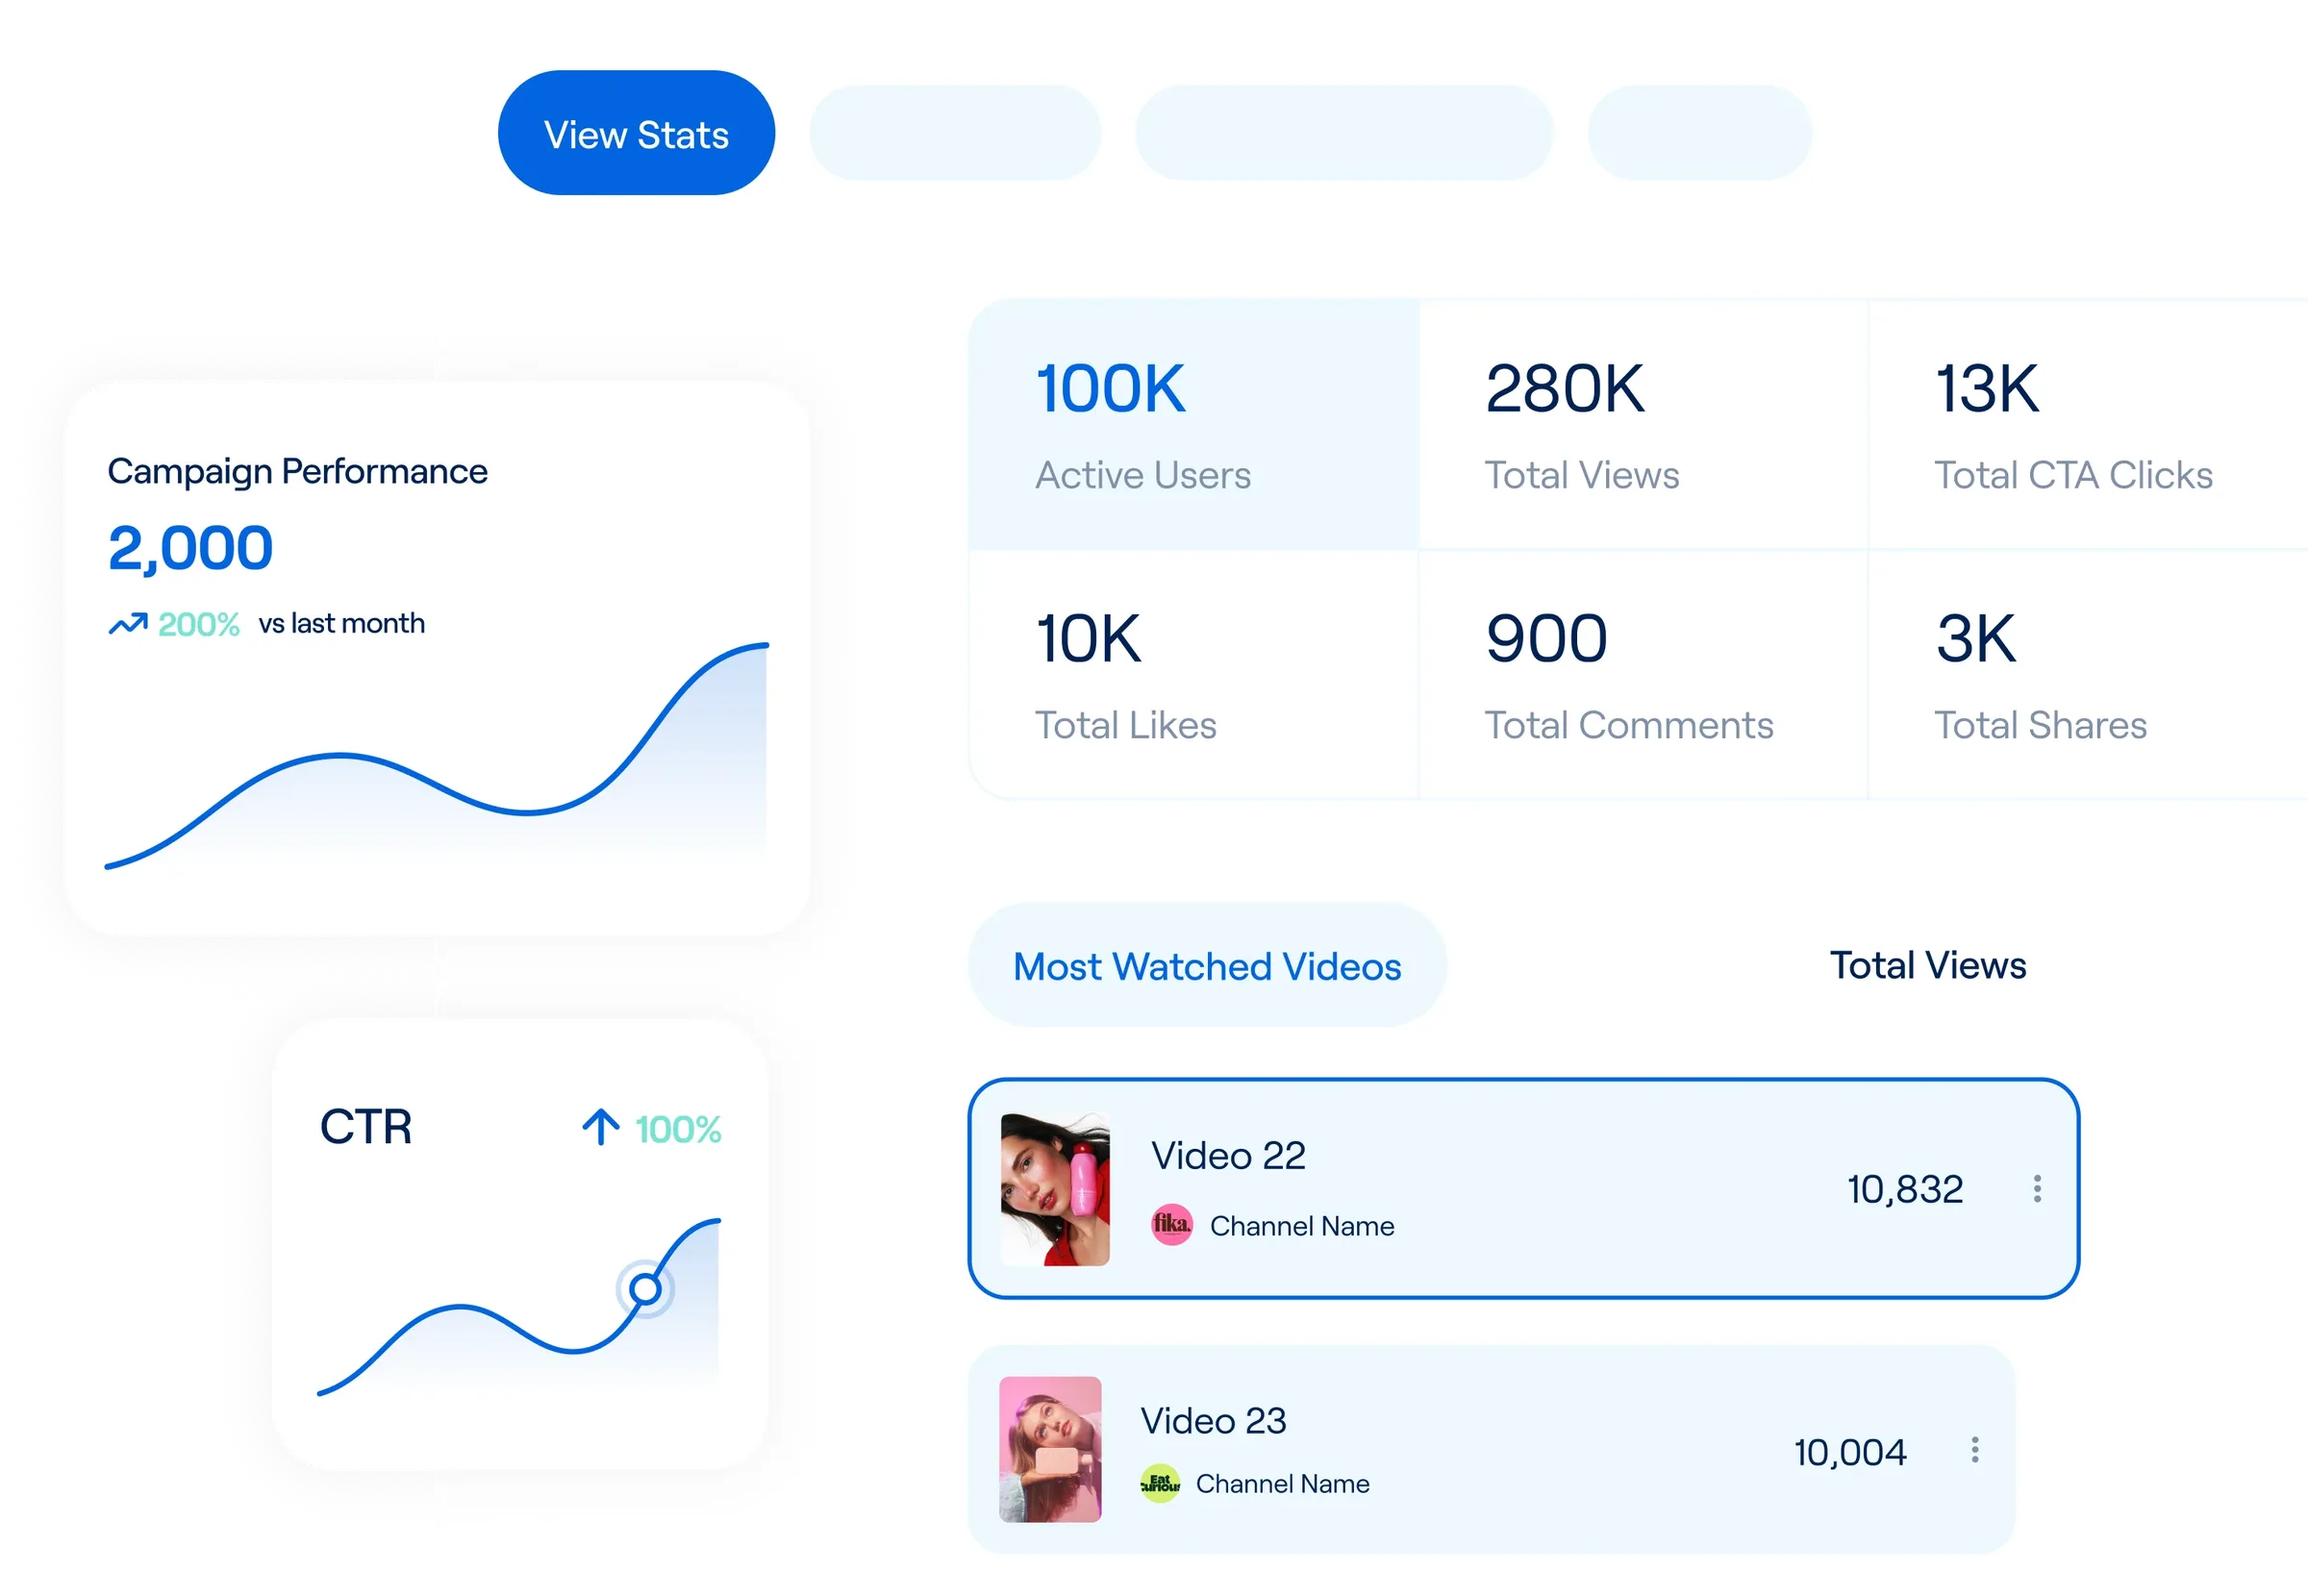Viewport: 2308px width, 1596px height.
Task: Select the 10K Total Likes tile
Action: point(1193,675)
